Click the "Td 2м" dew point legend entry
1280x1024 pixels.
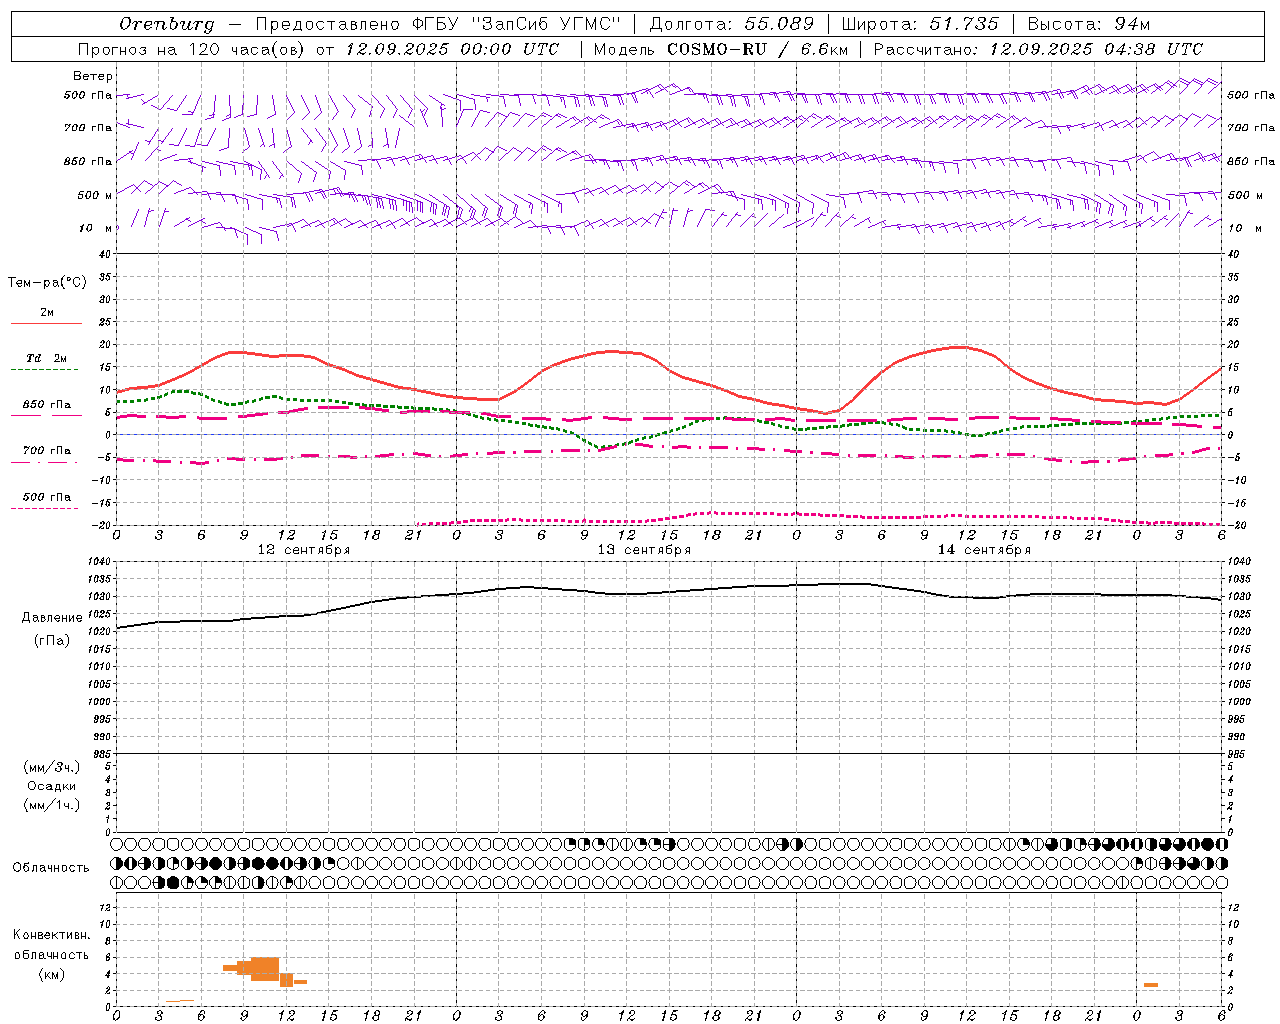pos(46,358)
